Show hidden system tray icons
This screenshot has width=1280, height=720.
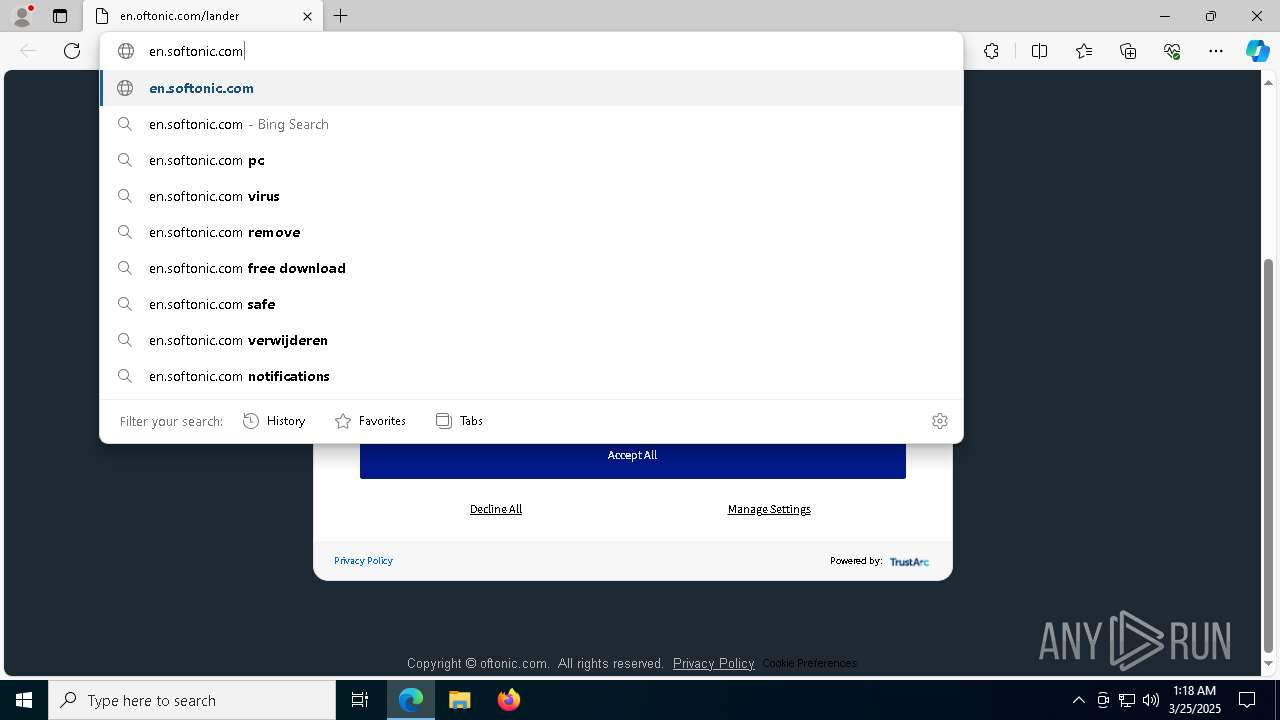(1078, 700)
